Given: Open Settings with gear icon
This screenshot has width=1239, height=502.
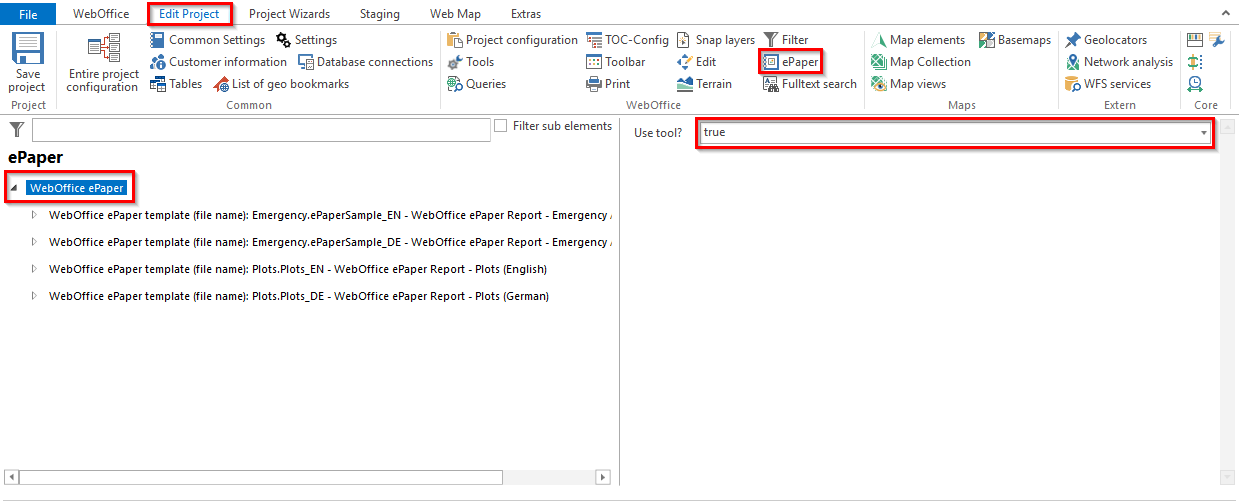Looking at the screenshot, I should tap(307, 40).
